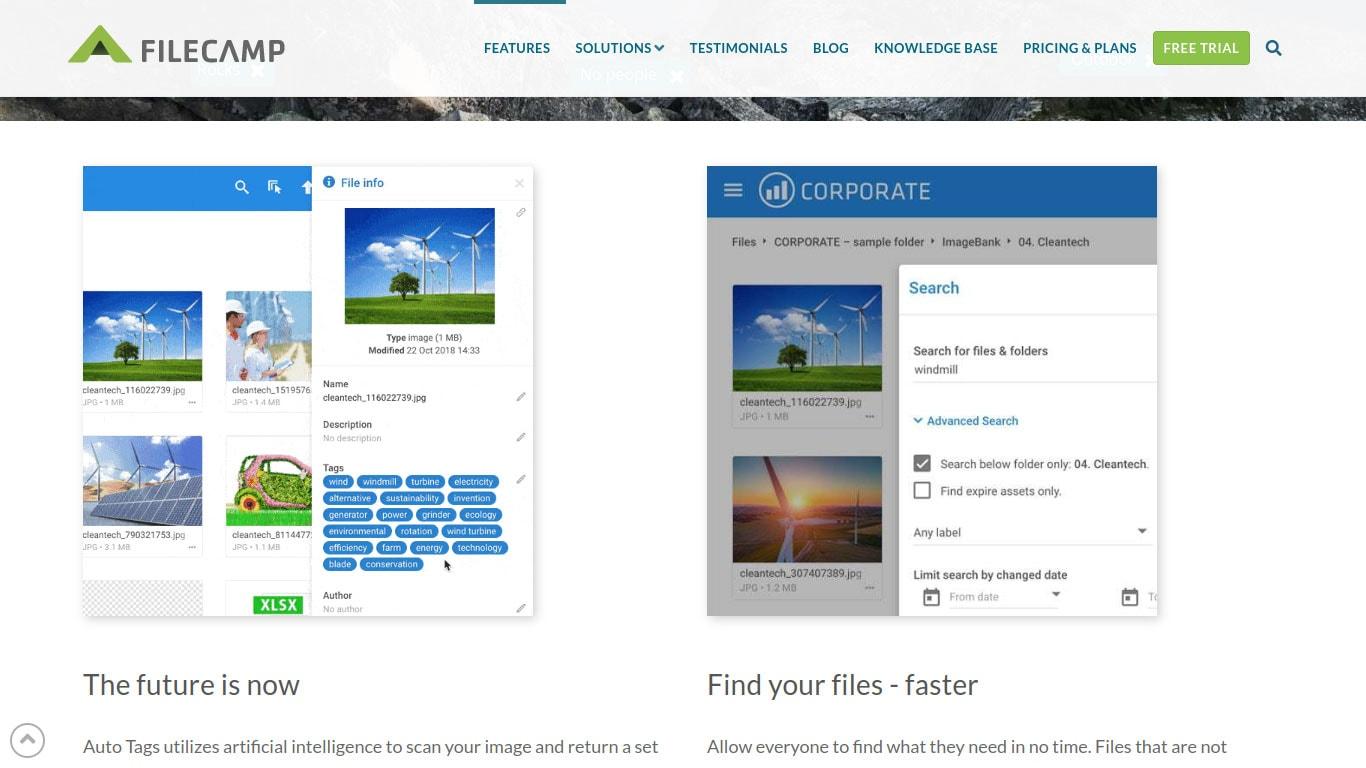1366x768 pixels.
Task: Enable the Find expire assets only checkbox
Action: (x=922, y=491)
